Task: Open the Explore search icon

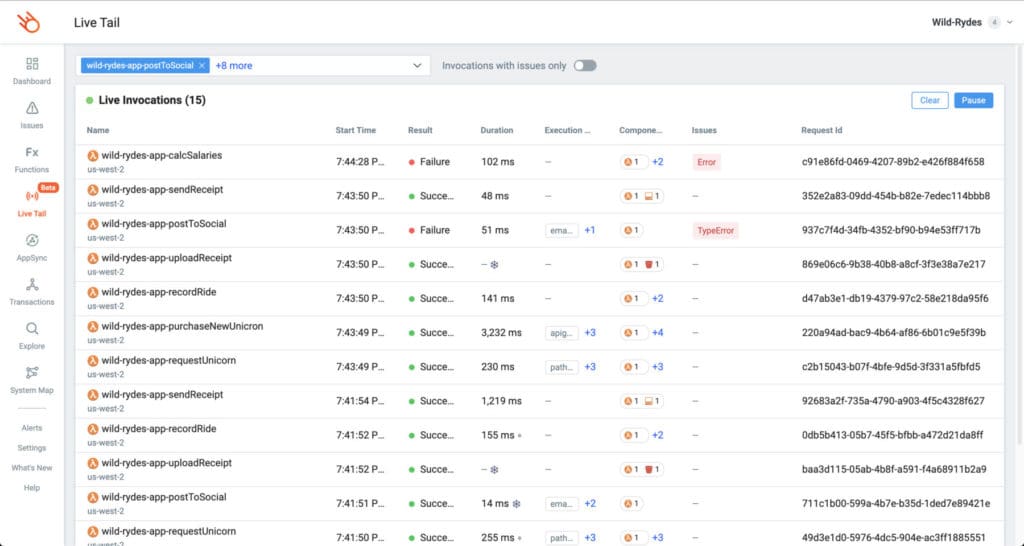Action: pos(32,329)
